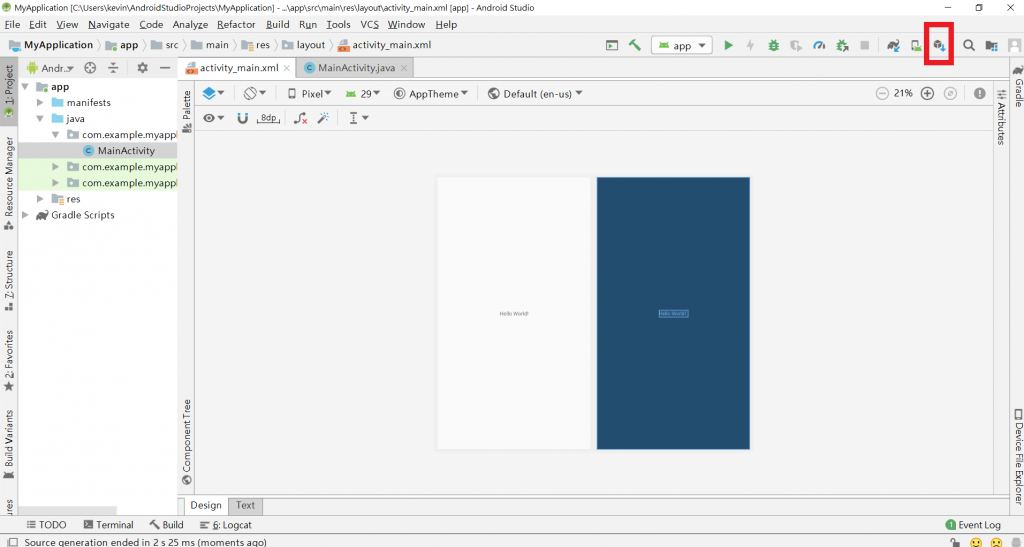
Task: Click the Debug app bug icon
Action: (x=773, y=45)
